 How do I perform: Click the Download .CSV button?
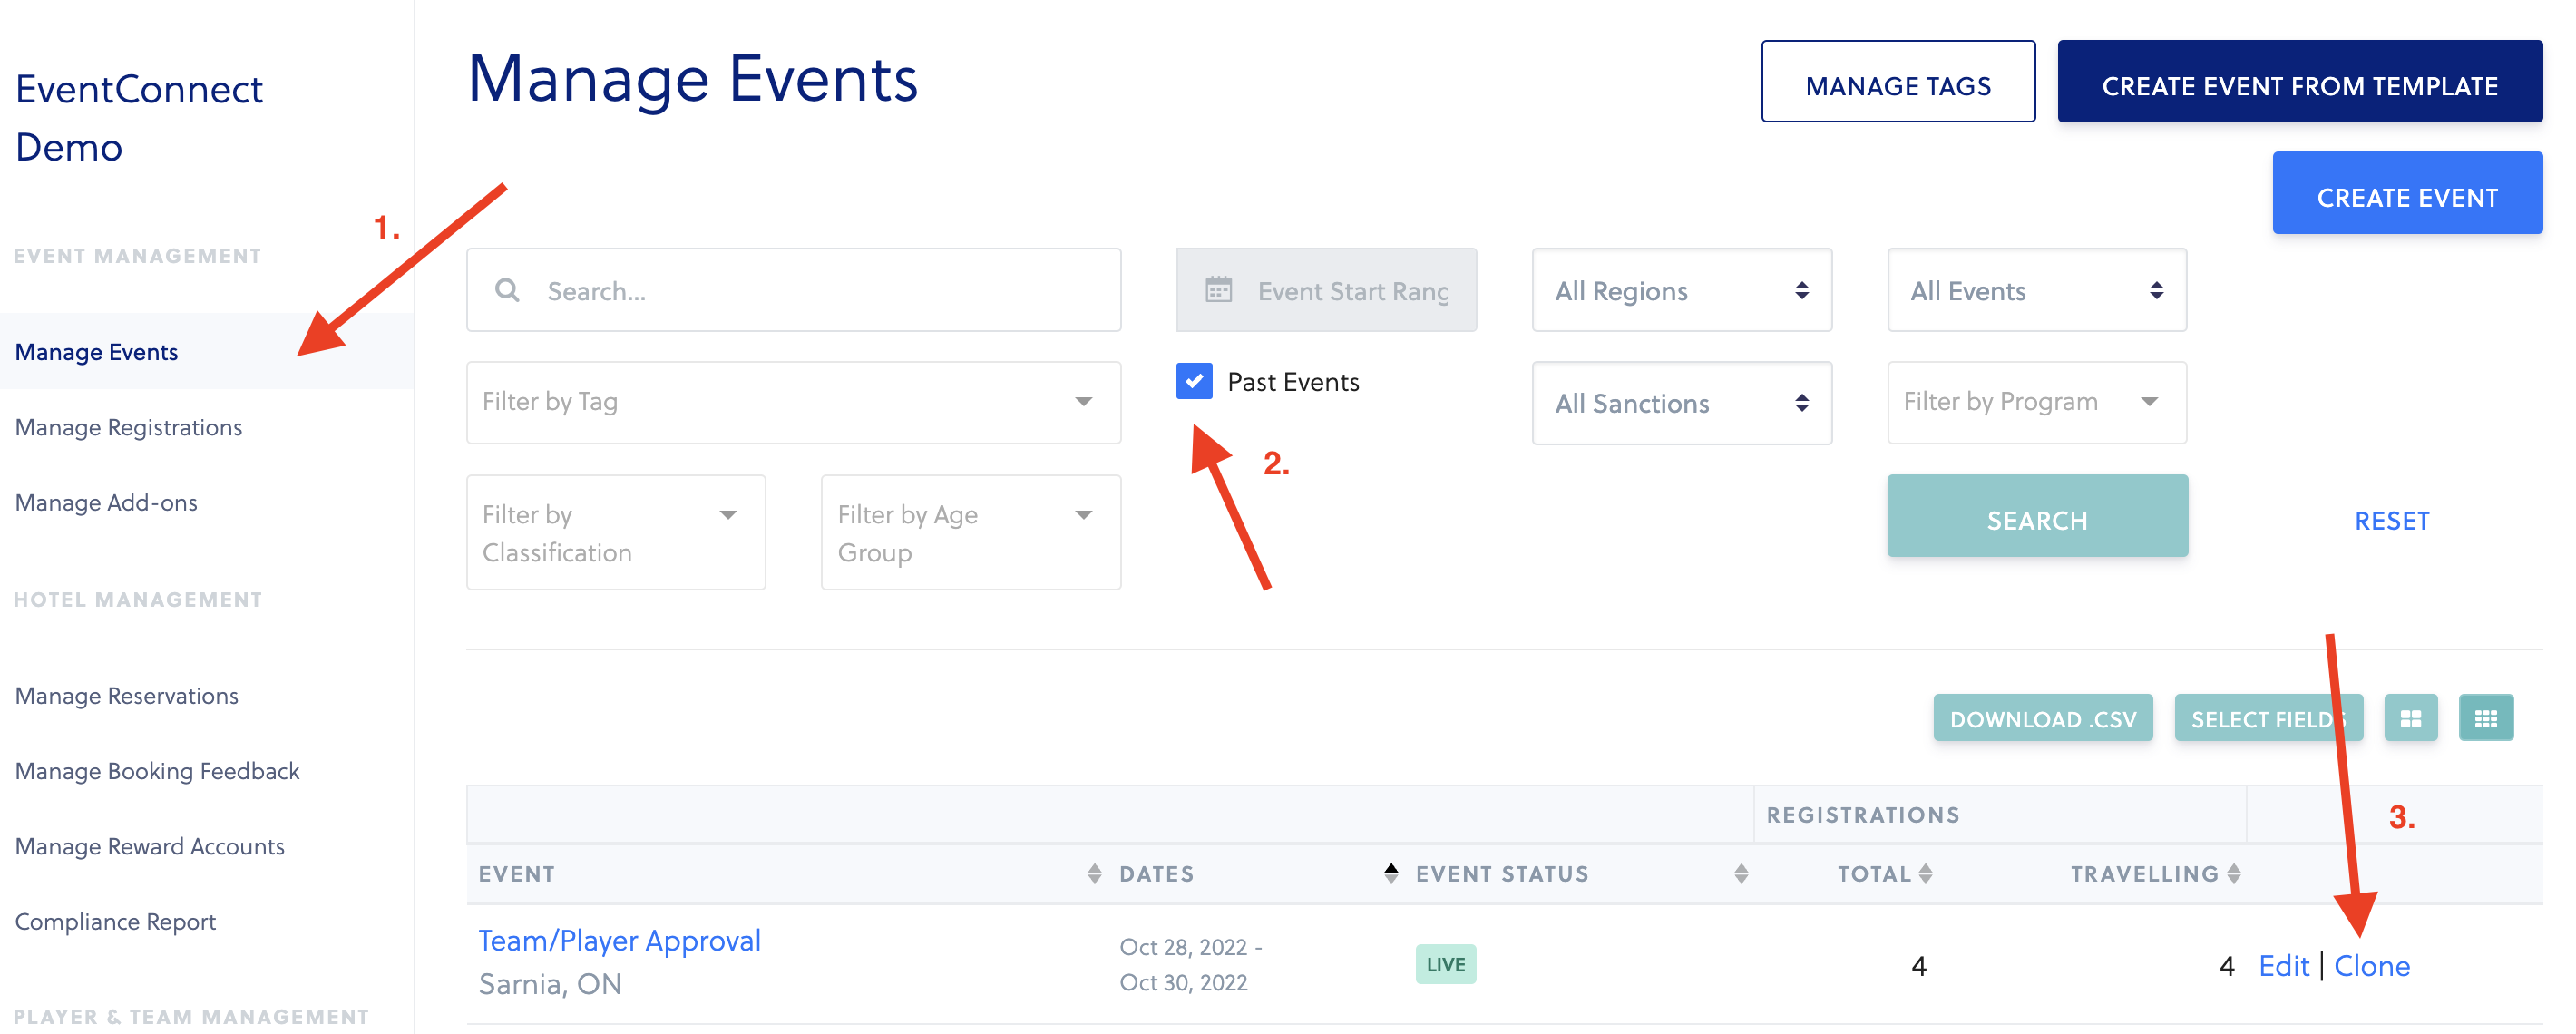[2042, 718]
